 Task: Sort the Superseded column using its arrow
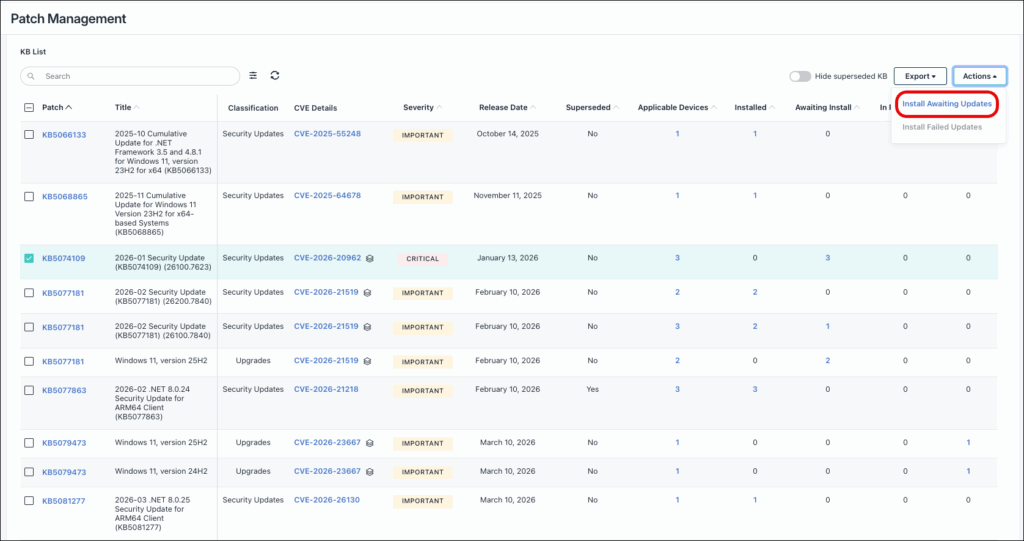(x=617, y=107)
